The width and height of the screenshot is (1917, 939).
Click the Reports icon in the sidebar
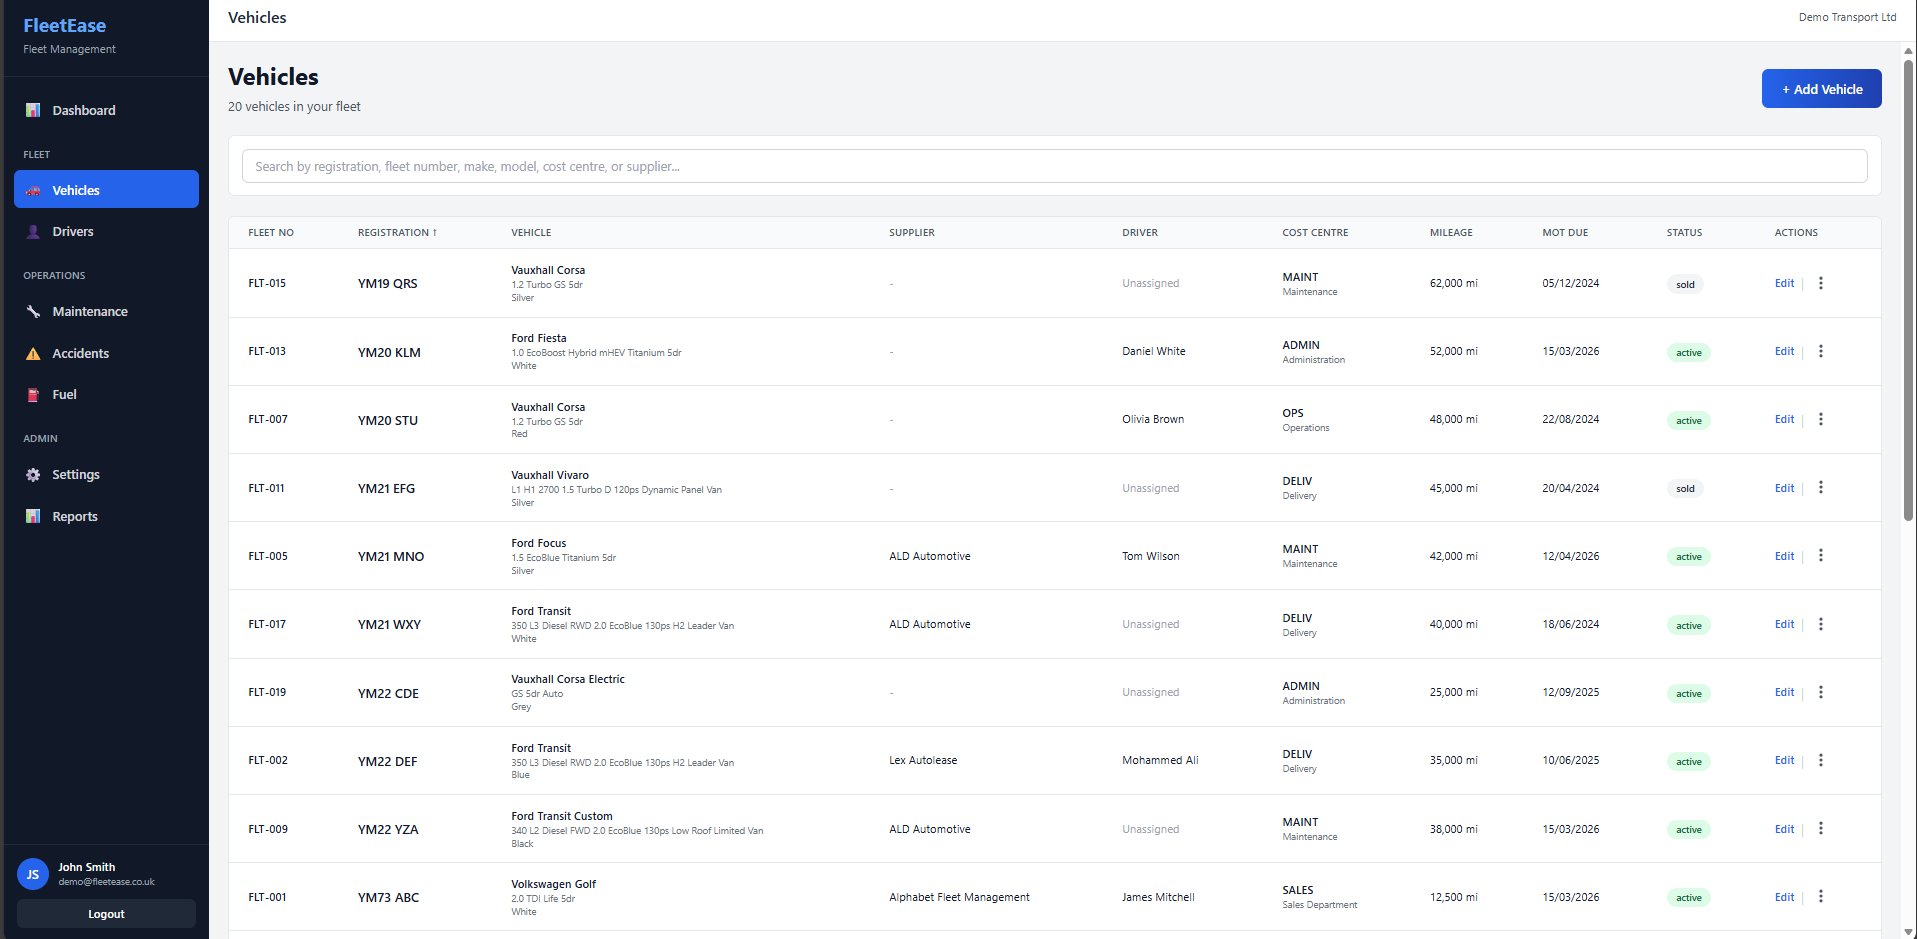(33, 516)
